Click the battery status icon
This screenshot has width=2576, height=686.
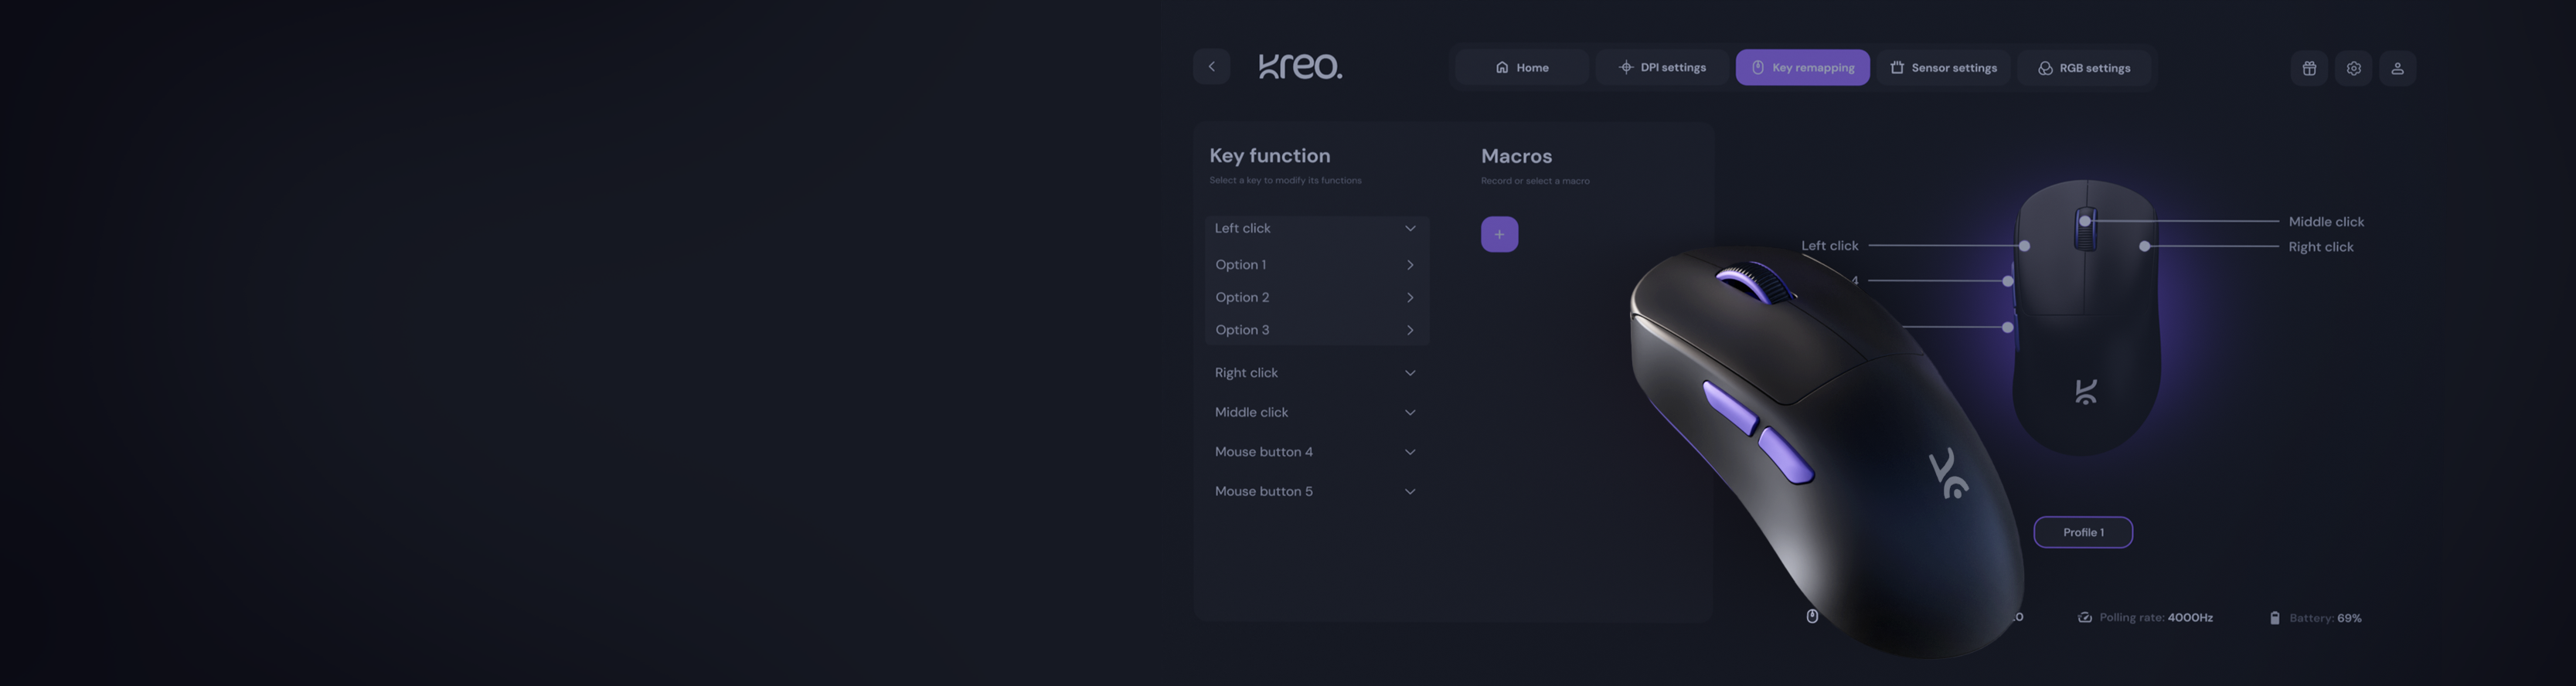[x=2274, y=618]
